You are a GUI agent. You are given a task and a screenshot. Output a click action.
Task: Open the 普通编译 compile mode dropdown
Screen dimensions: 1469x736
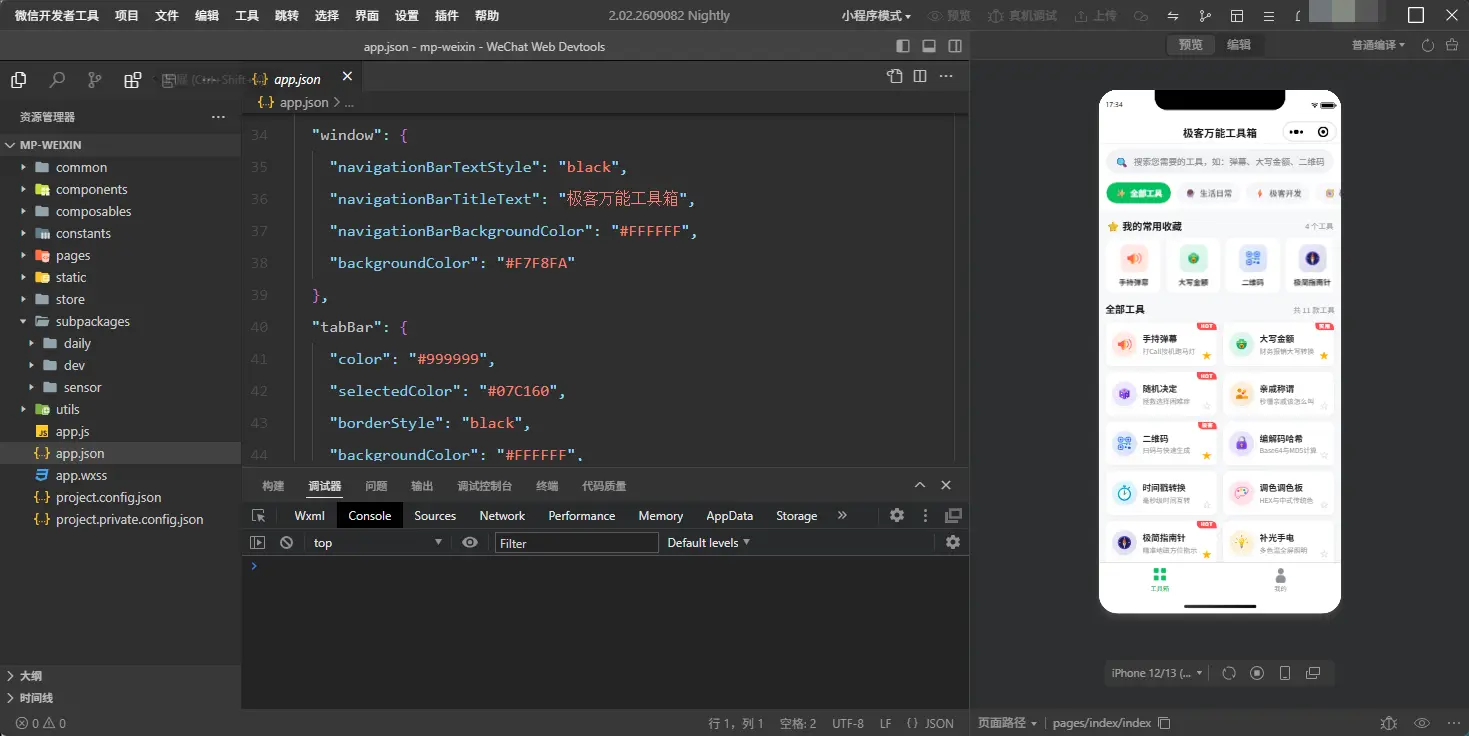1378,45
